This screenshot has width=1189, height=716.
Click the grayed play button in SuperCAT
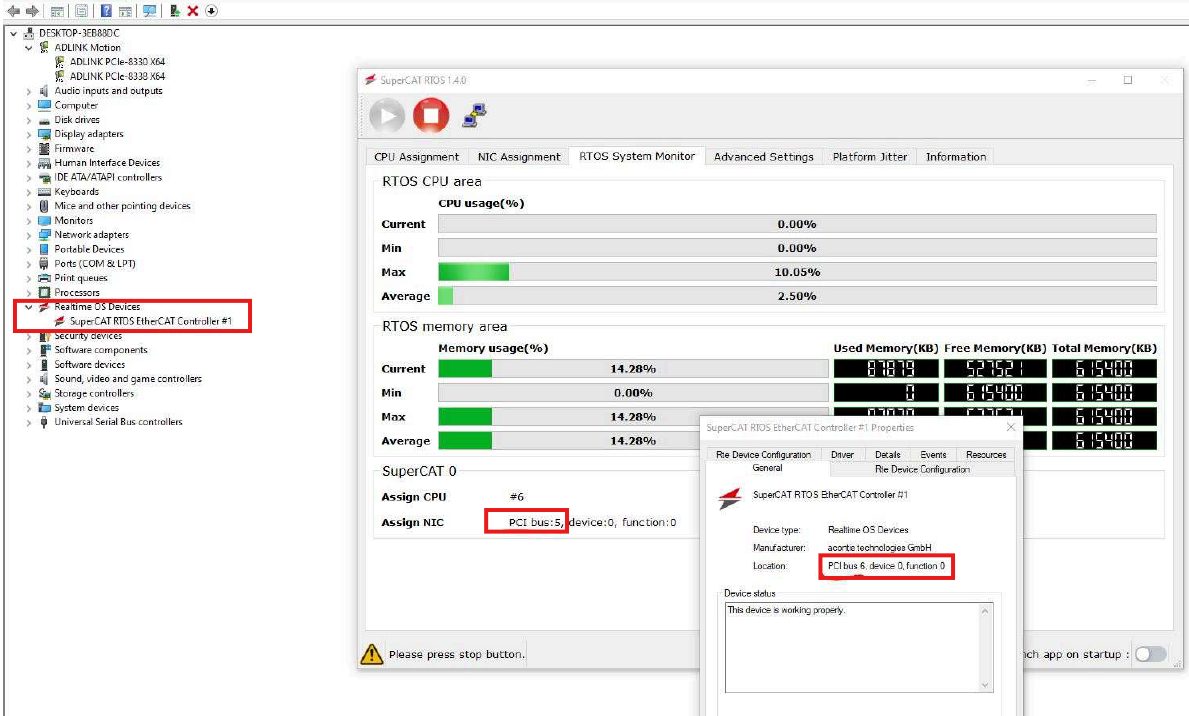pos(387,116)
